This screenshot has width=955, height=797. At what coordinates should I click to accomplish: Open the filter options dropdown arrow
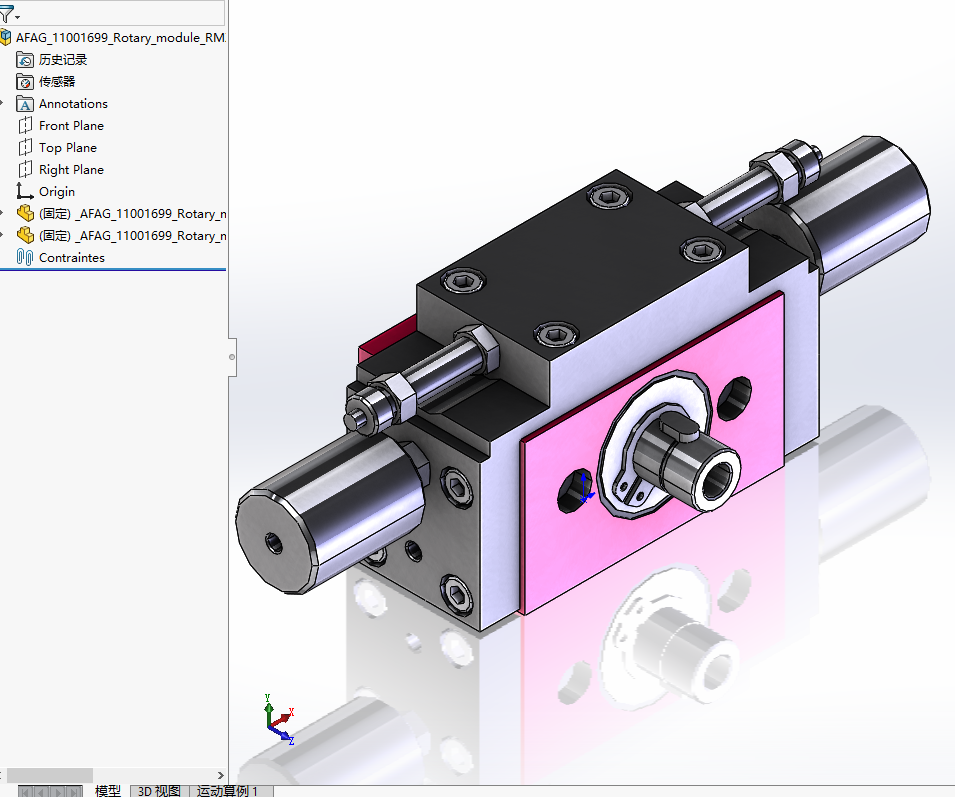[x=18, y=17]
